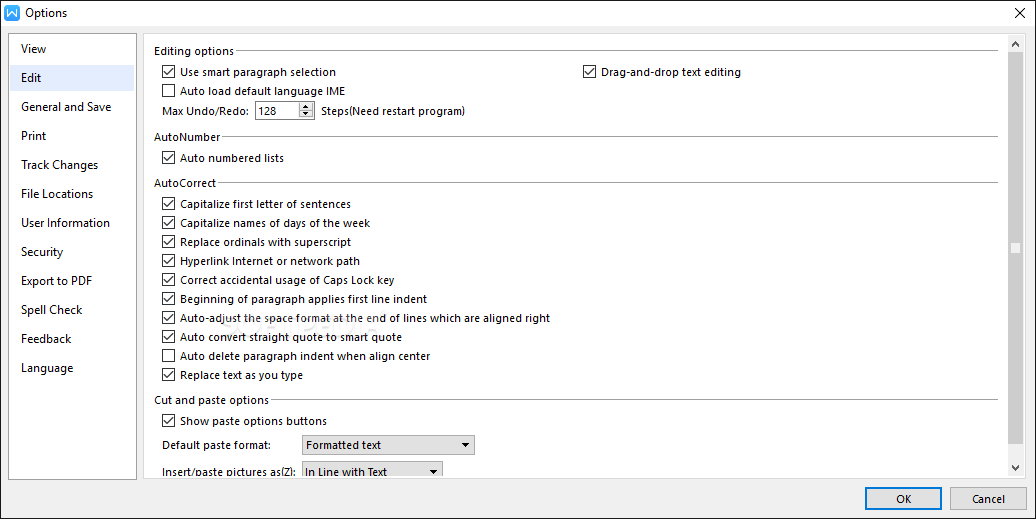Open the Default paste format dropdown
This screenshot has width=1036, height=519.
pyautogui.click(x=388, y=445)
